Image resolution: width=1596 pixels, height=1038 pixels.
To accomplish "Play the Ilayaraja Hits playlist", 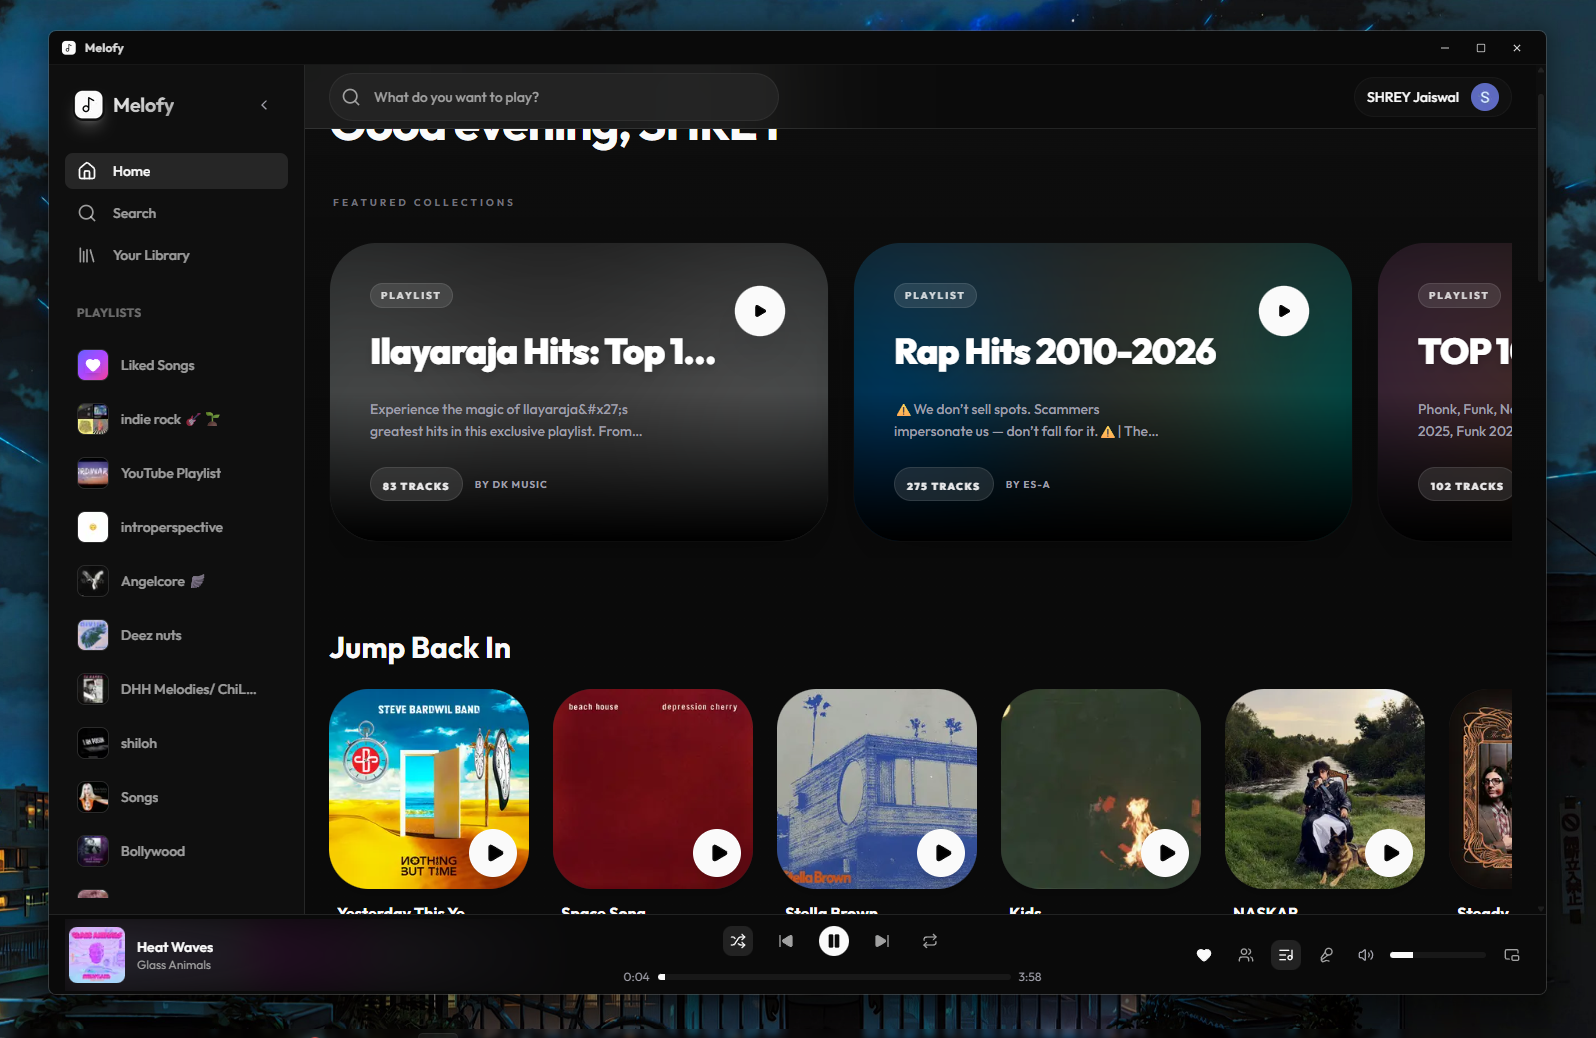I will [760, 311].
